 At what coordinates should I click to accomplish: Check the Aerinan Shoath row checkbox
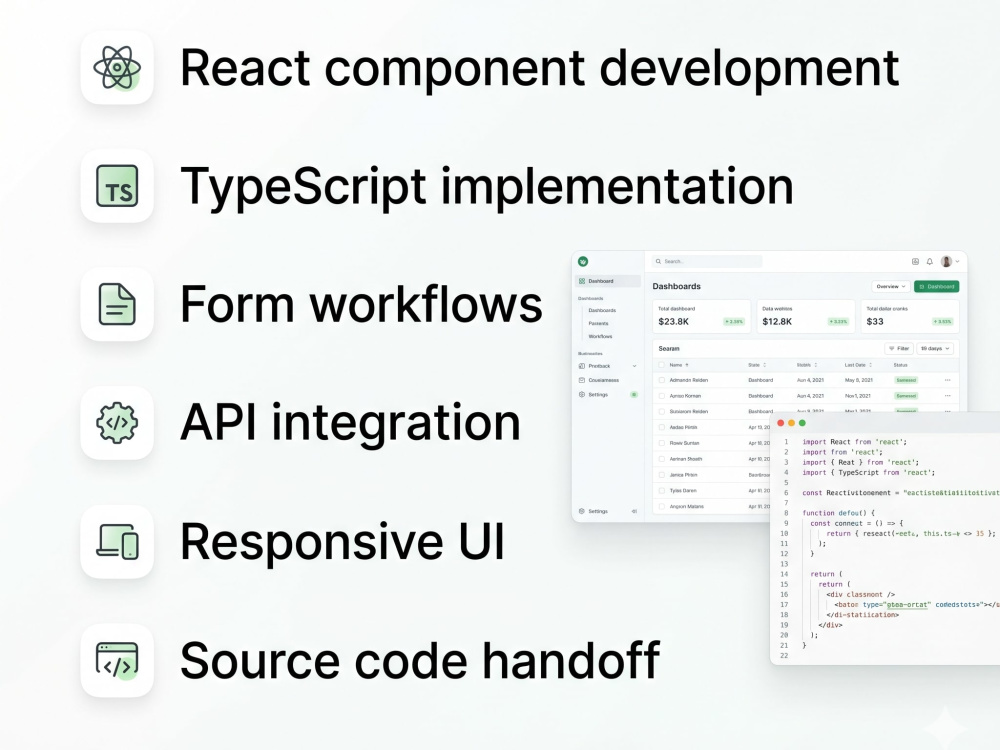661,459
